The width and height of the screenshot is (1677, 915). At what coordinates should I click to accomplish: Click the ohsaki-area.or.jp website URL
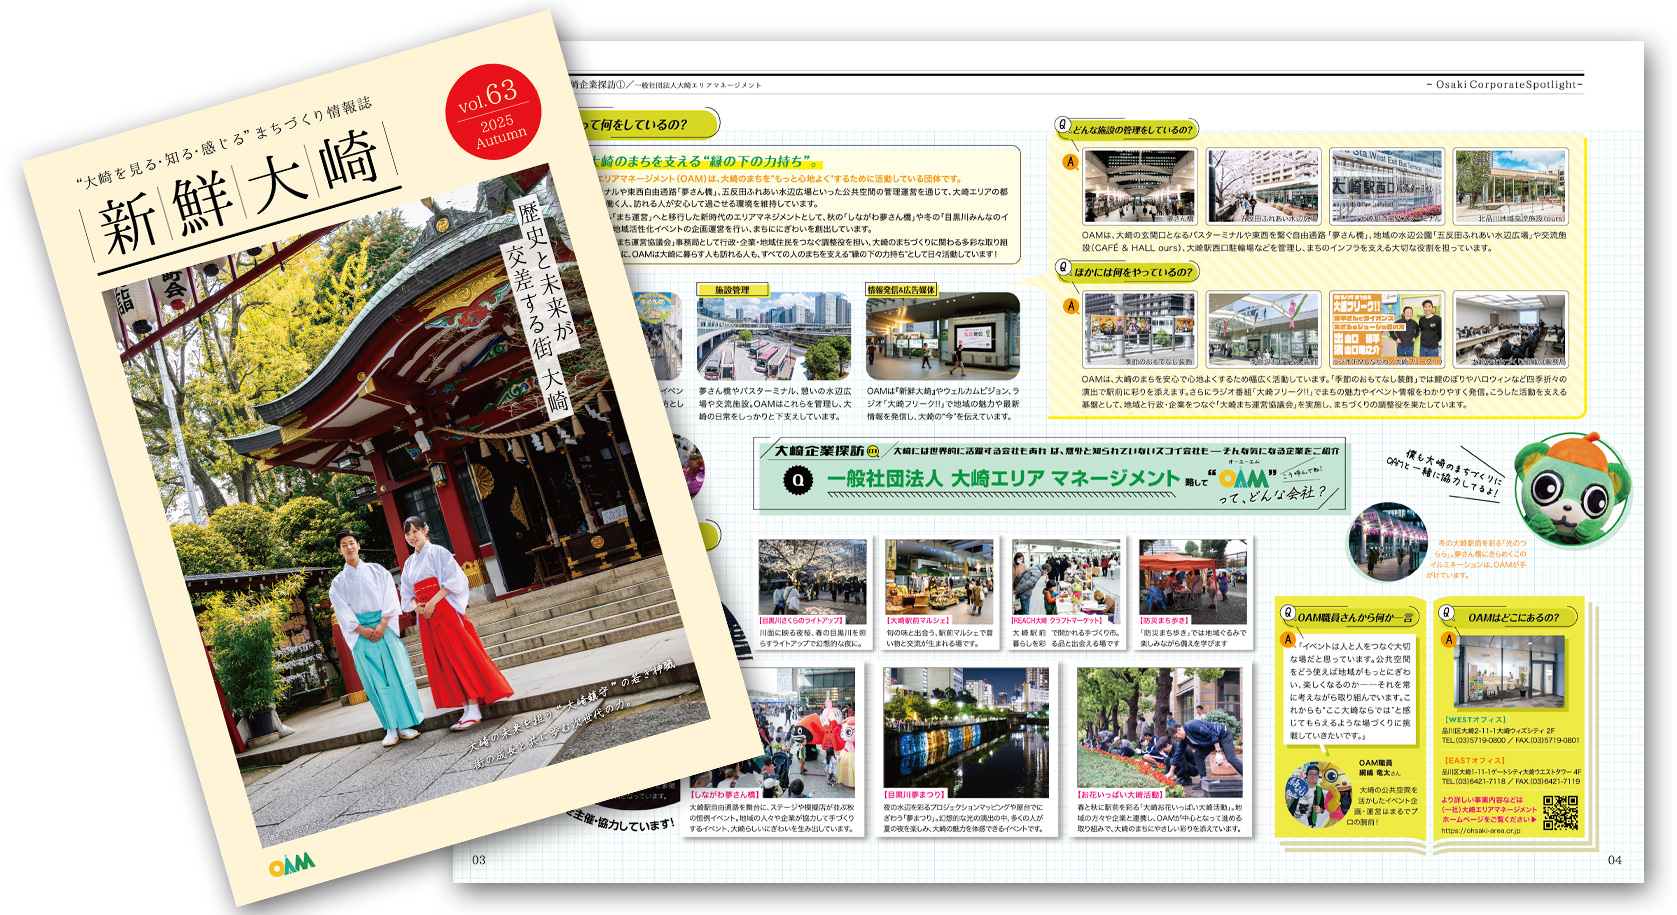coord(1480,831)
